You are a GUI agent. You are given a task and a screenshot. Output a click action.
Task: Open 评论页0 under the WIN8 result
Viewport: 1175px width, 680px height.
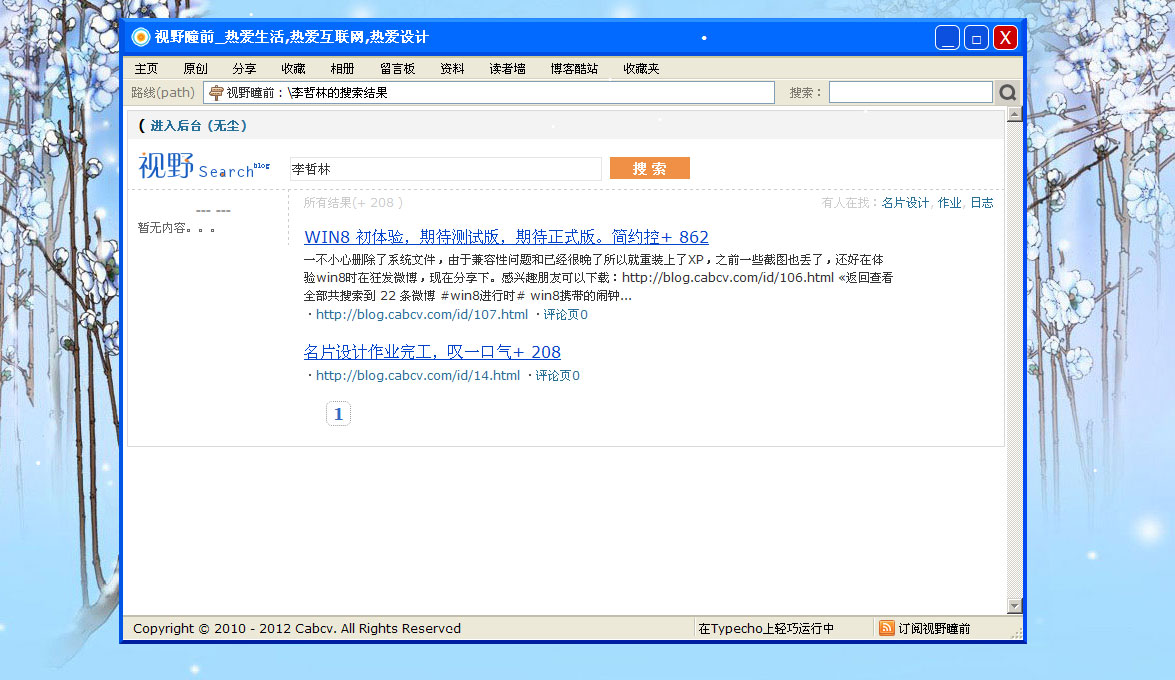pyautogui.click(x=566, y=313)
